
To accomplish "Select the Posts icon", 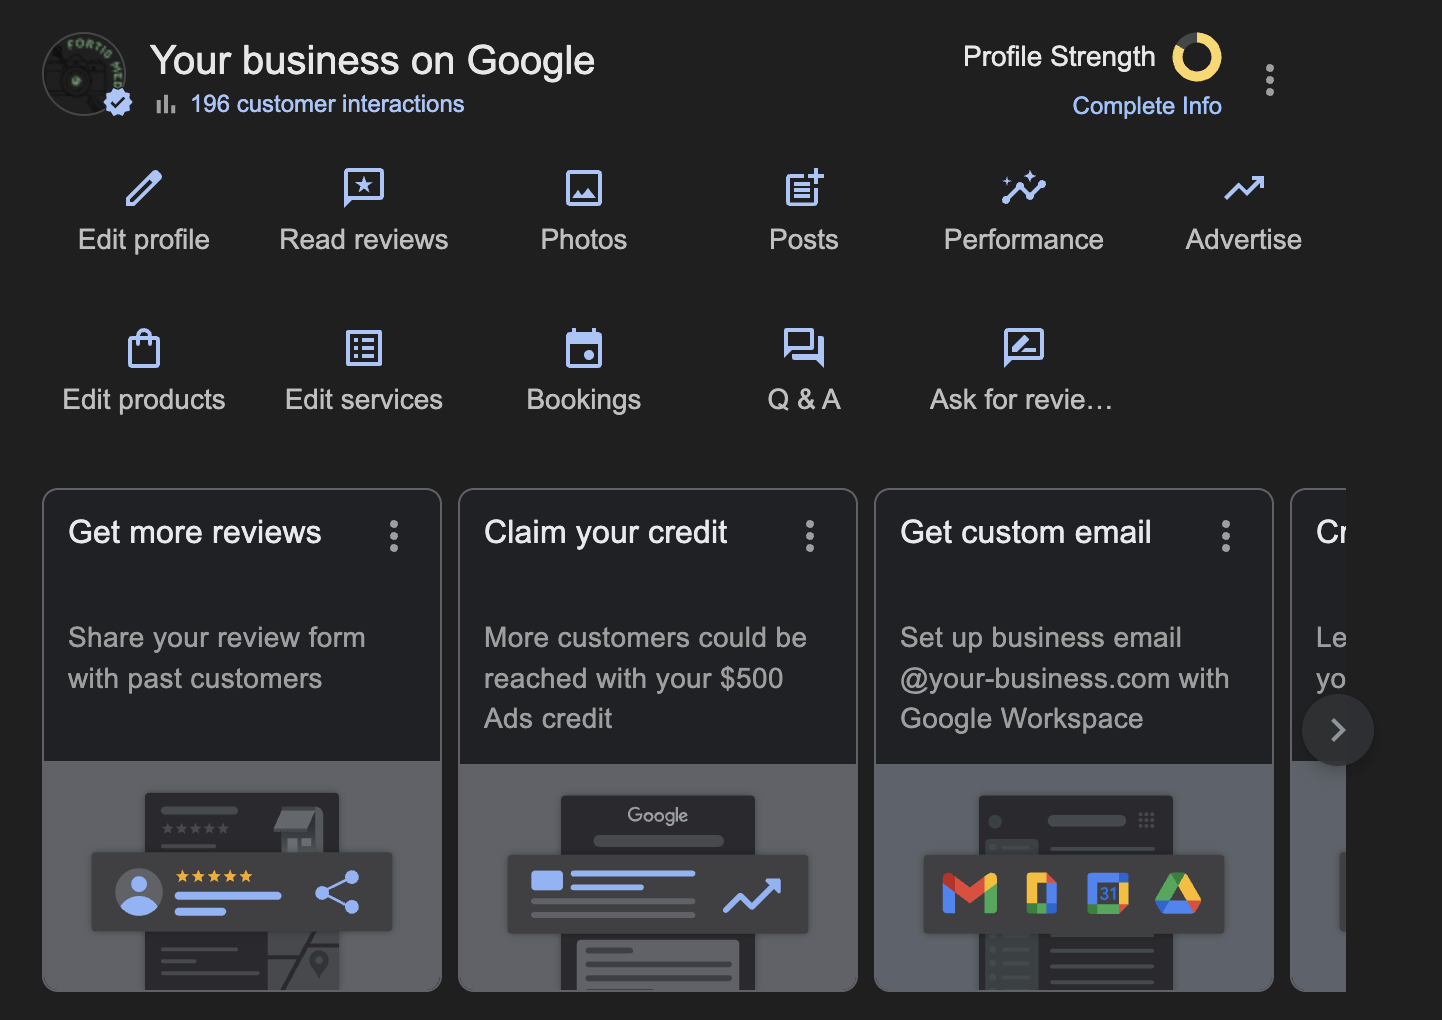I will click(804, 187).
